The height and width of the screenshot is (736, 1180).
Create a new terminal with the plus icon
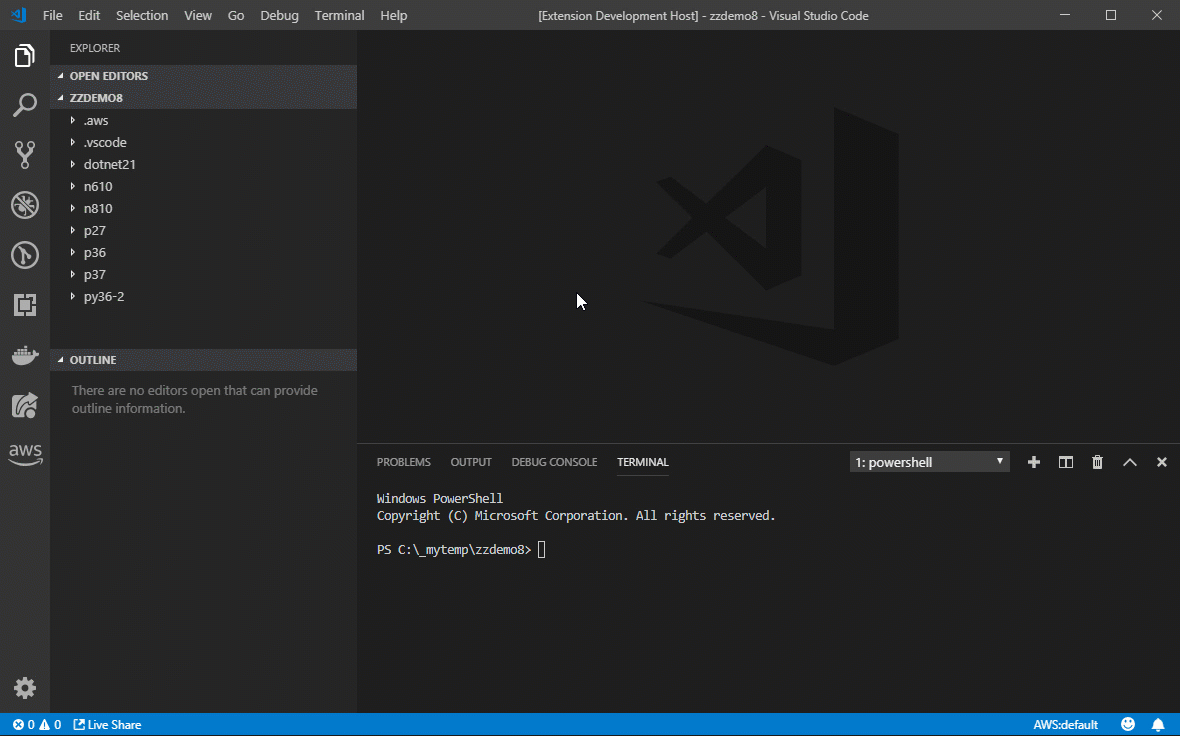[x=1033, y=461]
